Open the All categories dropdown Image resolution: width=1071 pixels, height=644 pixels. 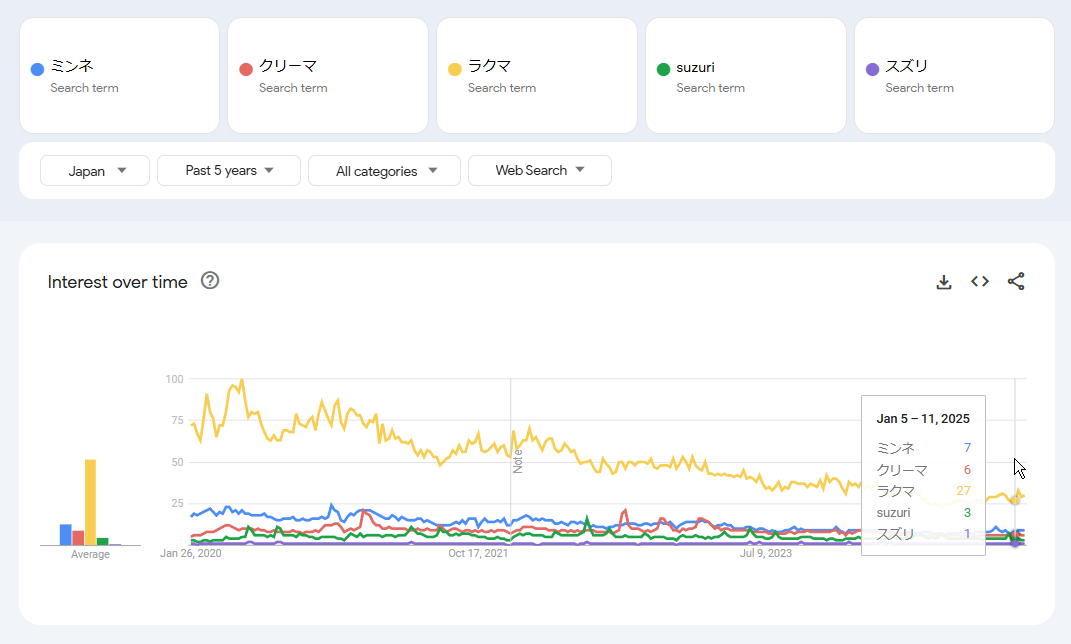click(x=384, y=171)
